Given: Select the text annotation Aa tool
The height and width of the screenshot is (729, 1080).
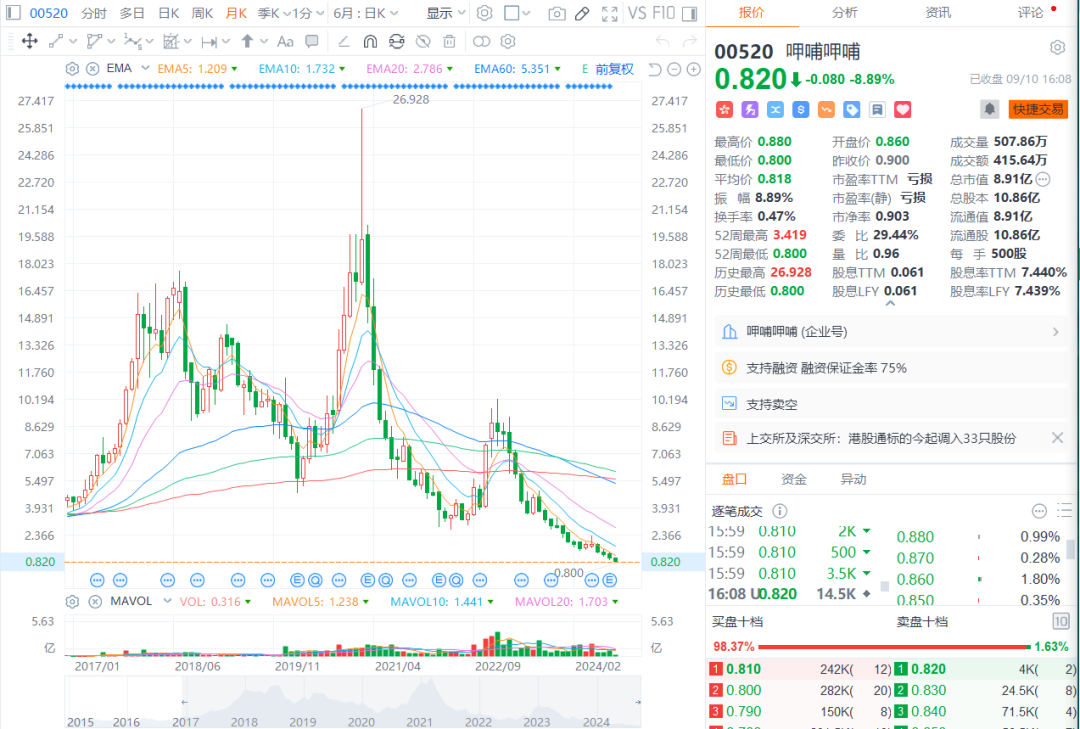Looking at the screenshot, I should pos(285,41).
